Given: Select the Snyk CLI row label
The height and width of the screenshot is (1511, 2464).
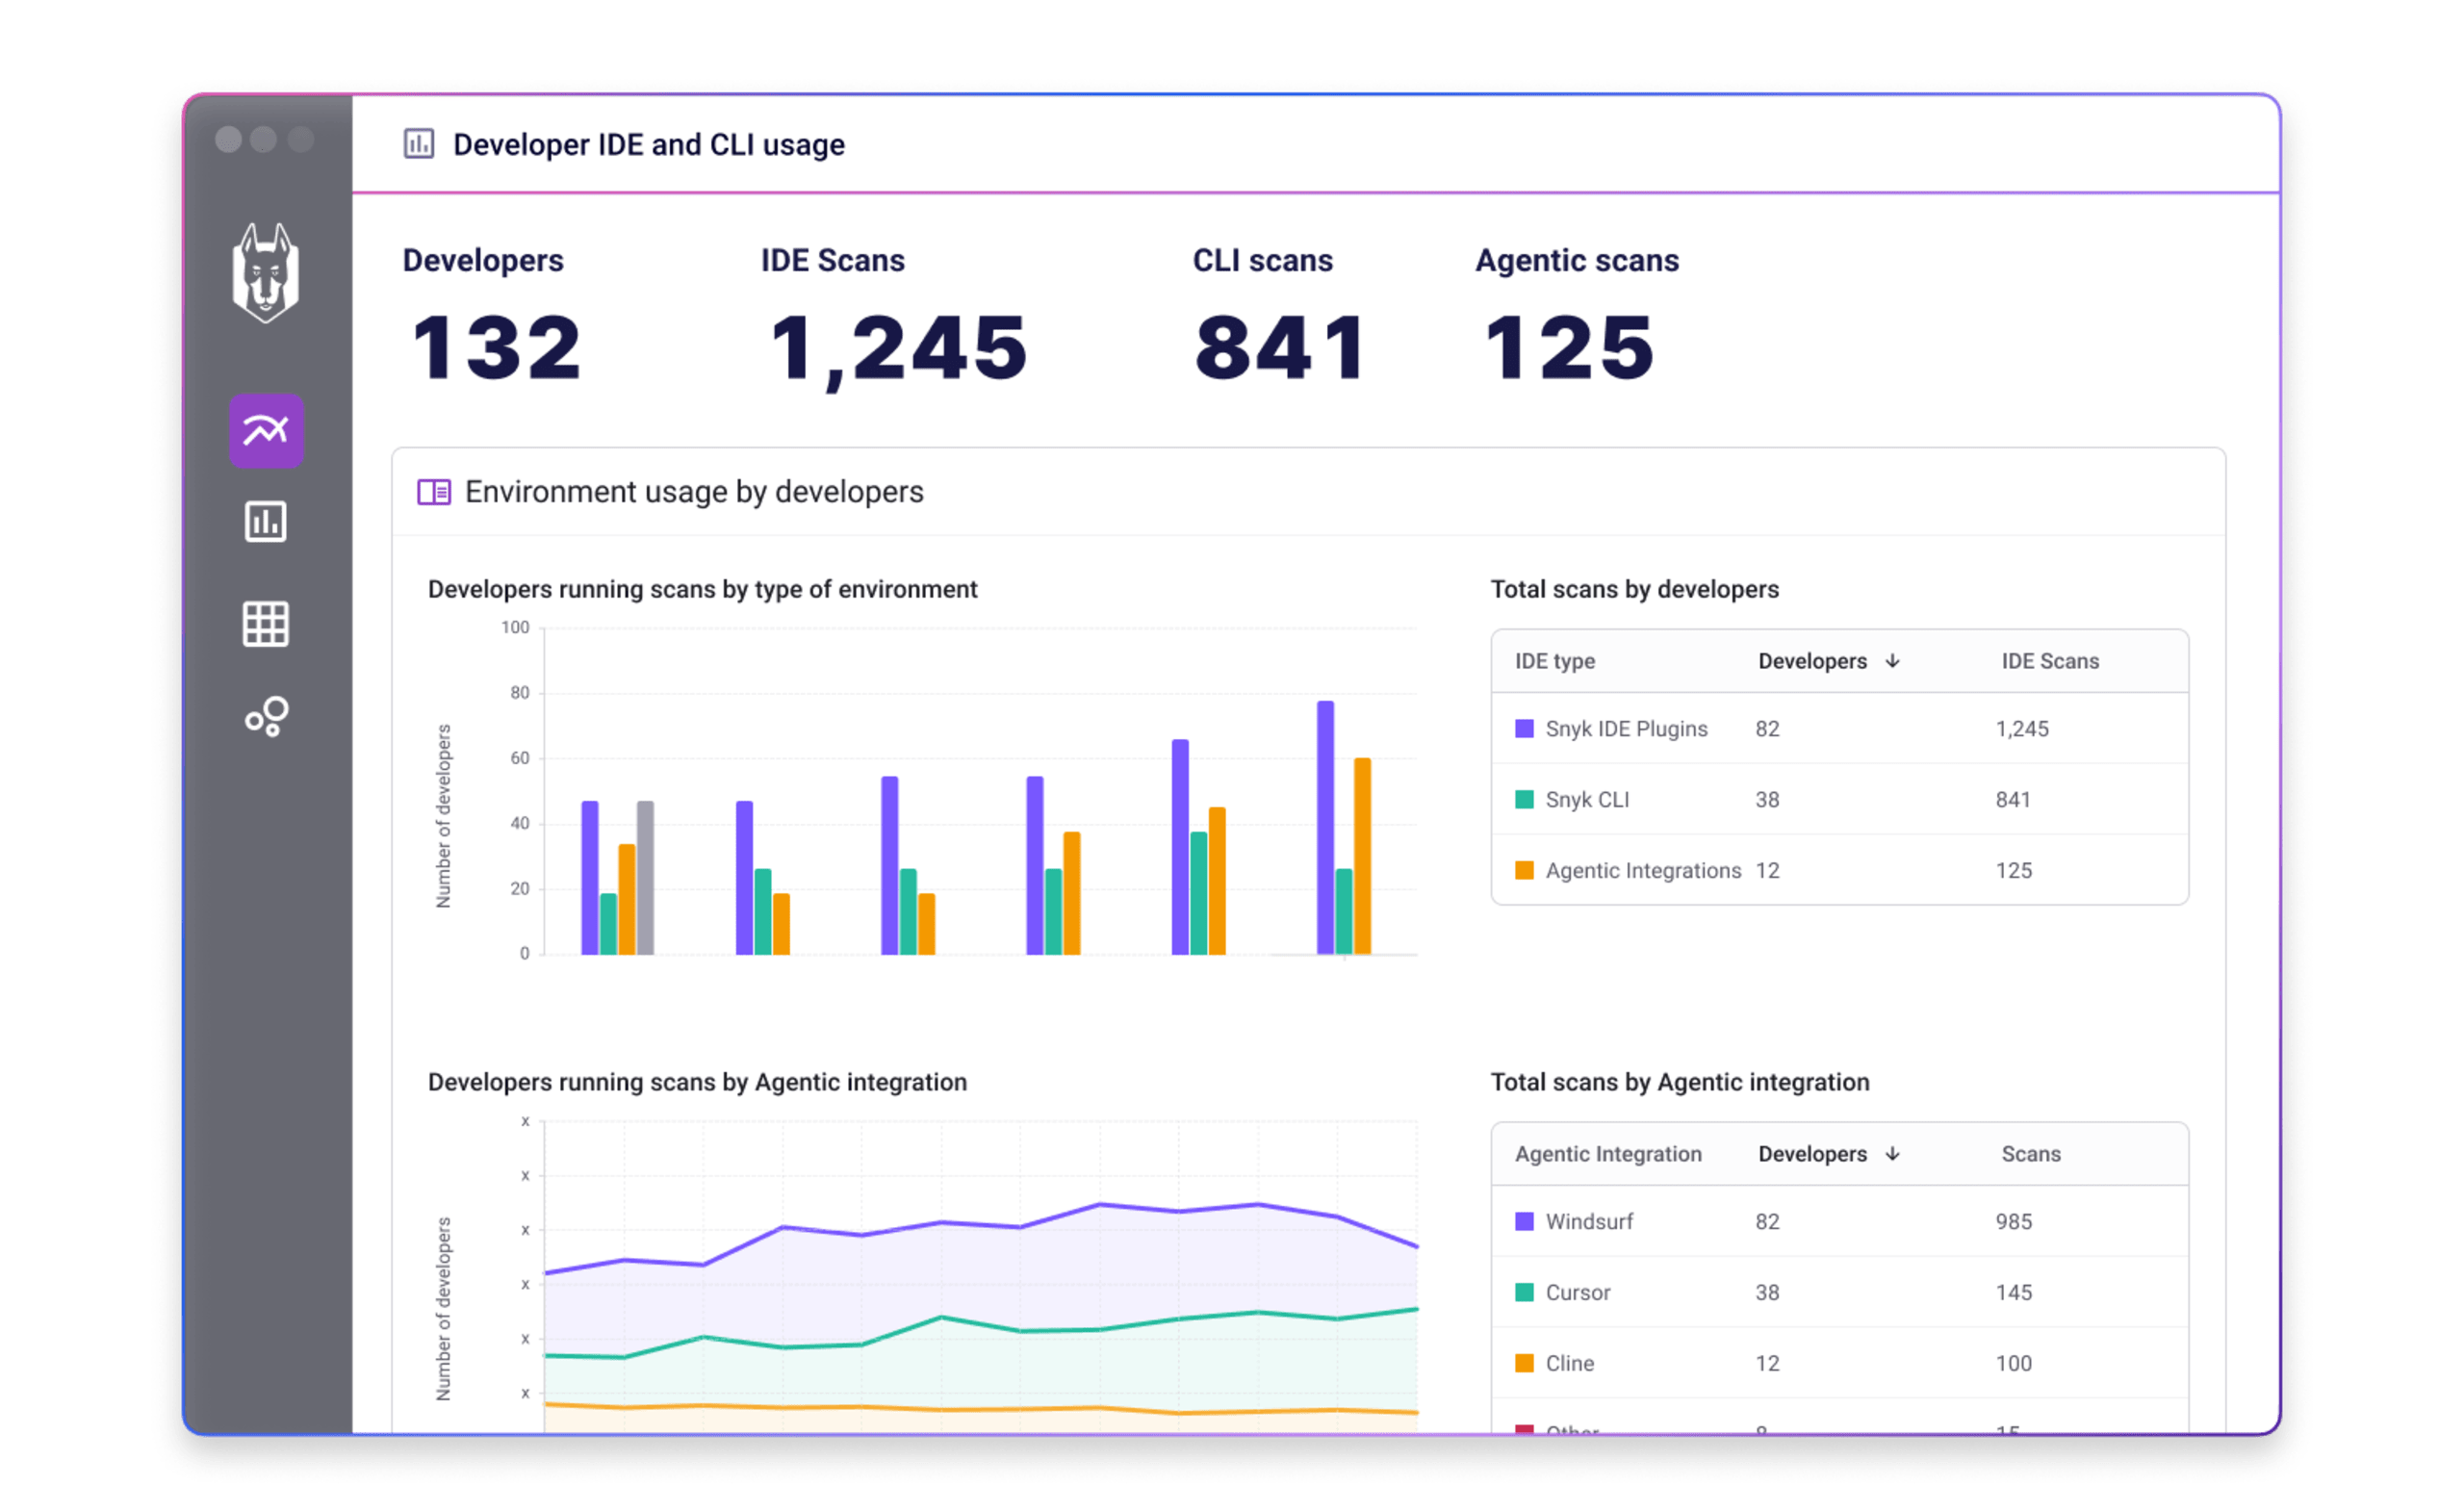Looking at the screenshot, I should tap(1588, 800).
